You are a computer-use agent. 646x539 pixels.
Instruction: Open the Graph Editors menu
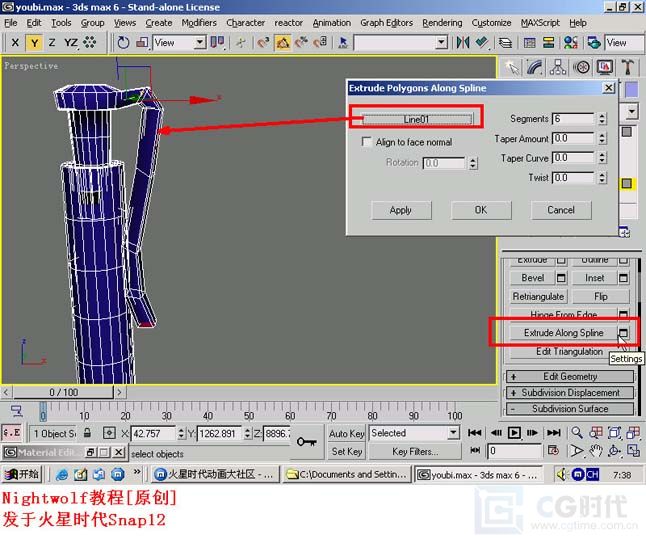[386, 23]
